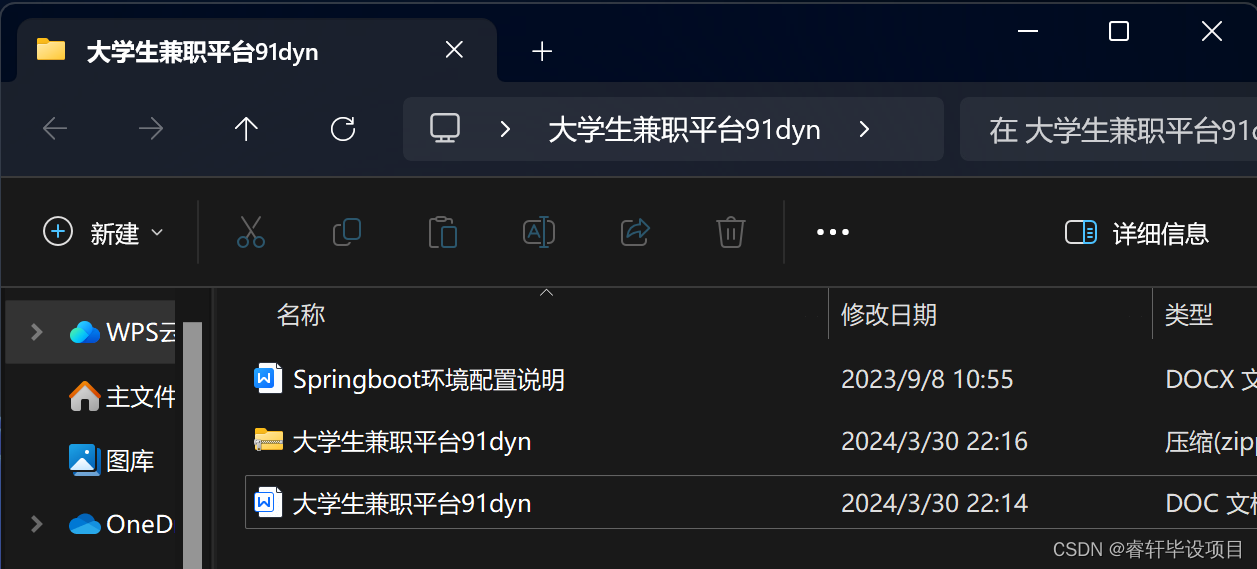This screenshot has width=1257, height=569.
Task: Sort files by 修改日期 column header
Action: point(889,315)
